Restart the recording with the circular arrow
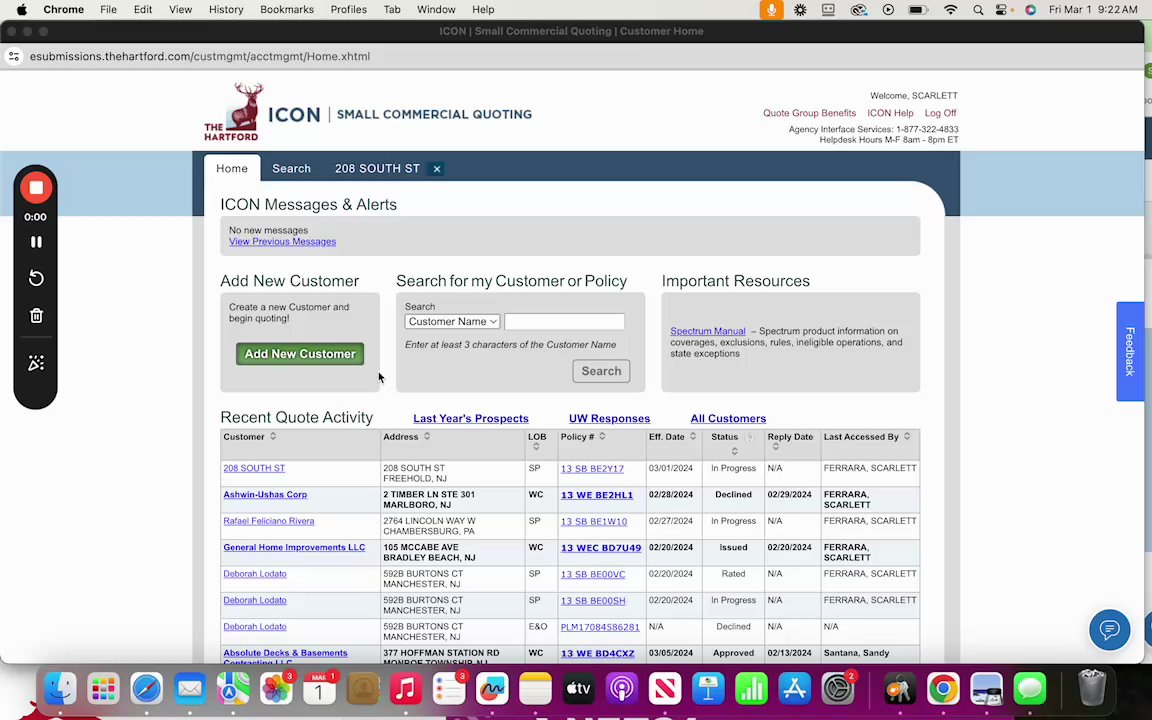 tap(35, 278)
